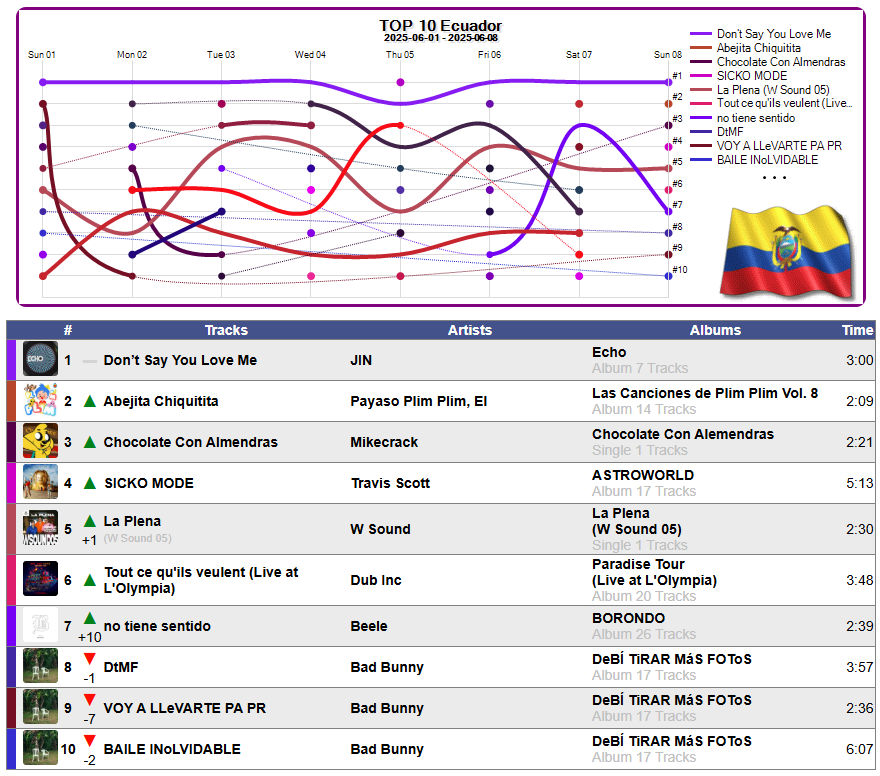This screenshot has height=776, width=880.
Task: Click the Ecuador flag image
Action: 788,252
